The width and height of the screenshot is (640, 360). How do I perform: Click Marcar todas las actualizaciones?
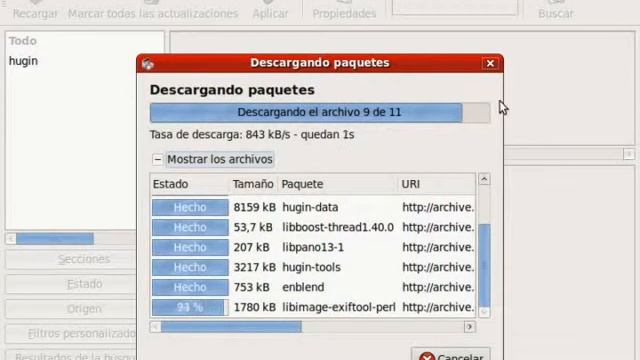pyautogui.click(x=153, y=10)
